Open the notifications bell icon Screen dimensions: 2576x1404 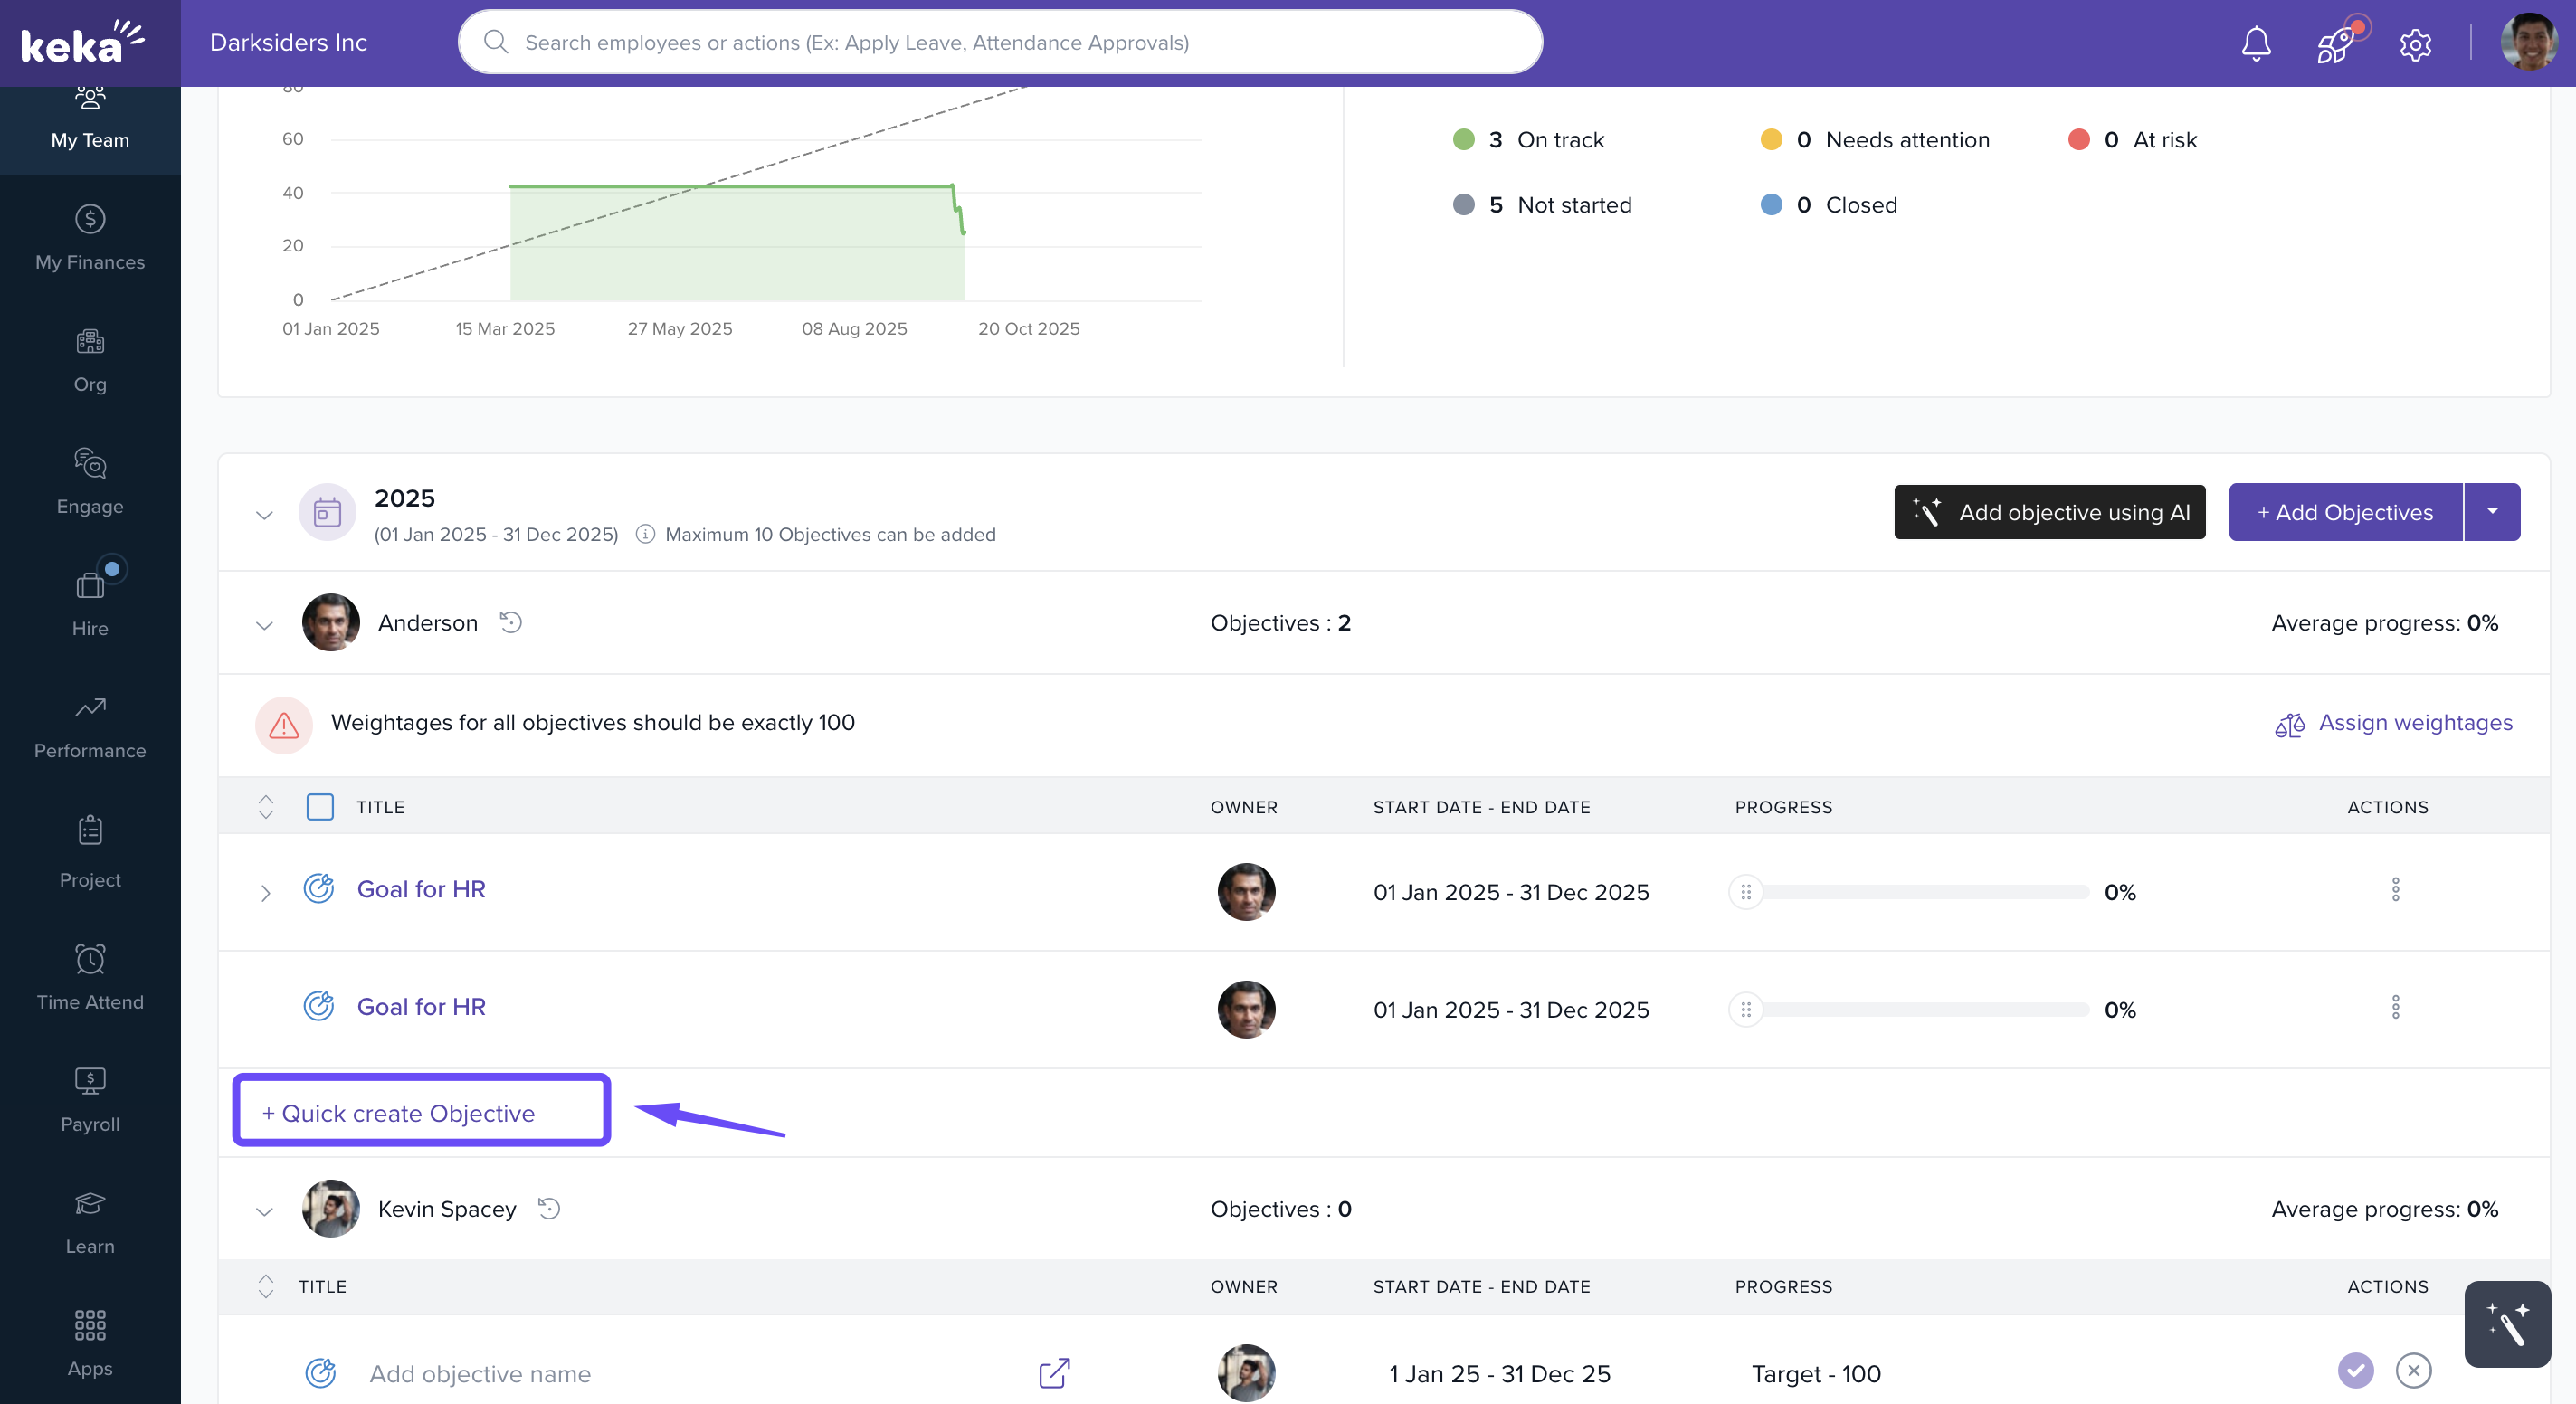tap(2255, 43)
